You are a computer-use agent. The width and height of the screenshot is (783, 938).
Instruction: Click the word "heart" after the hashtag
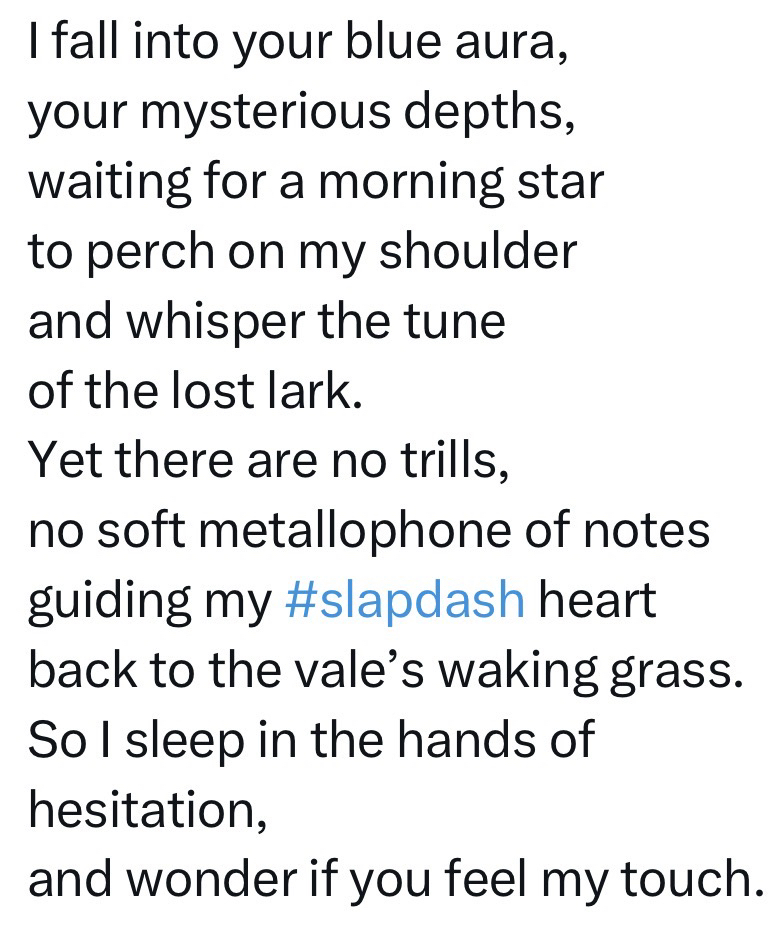pos(597,601)
